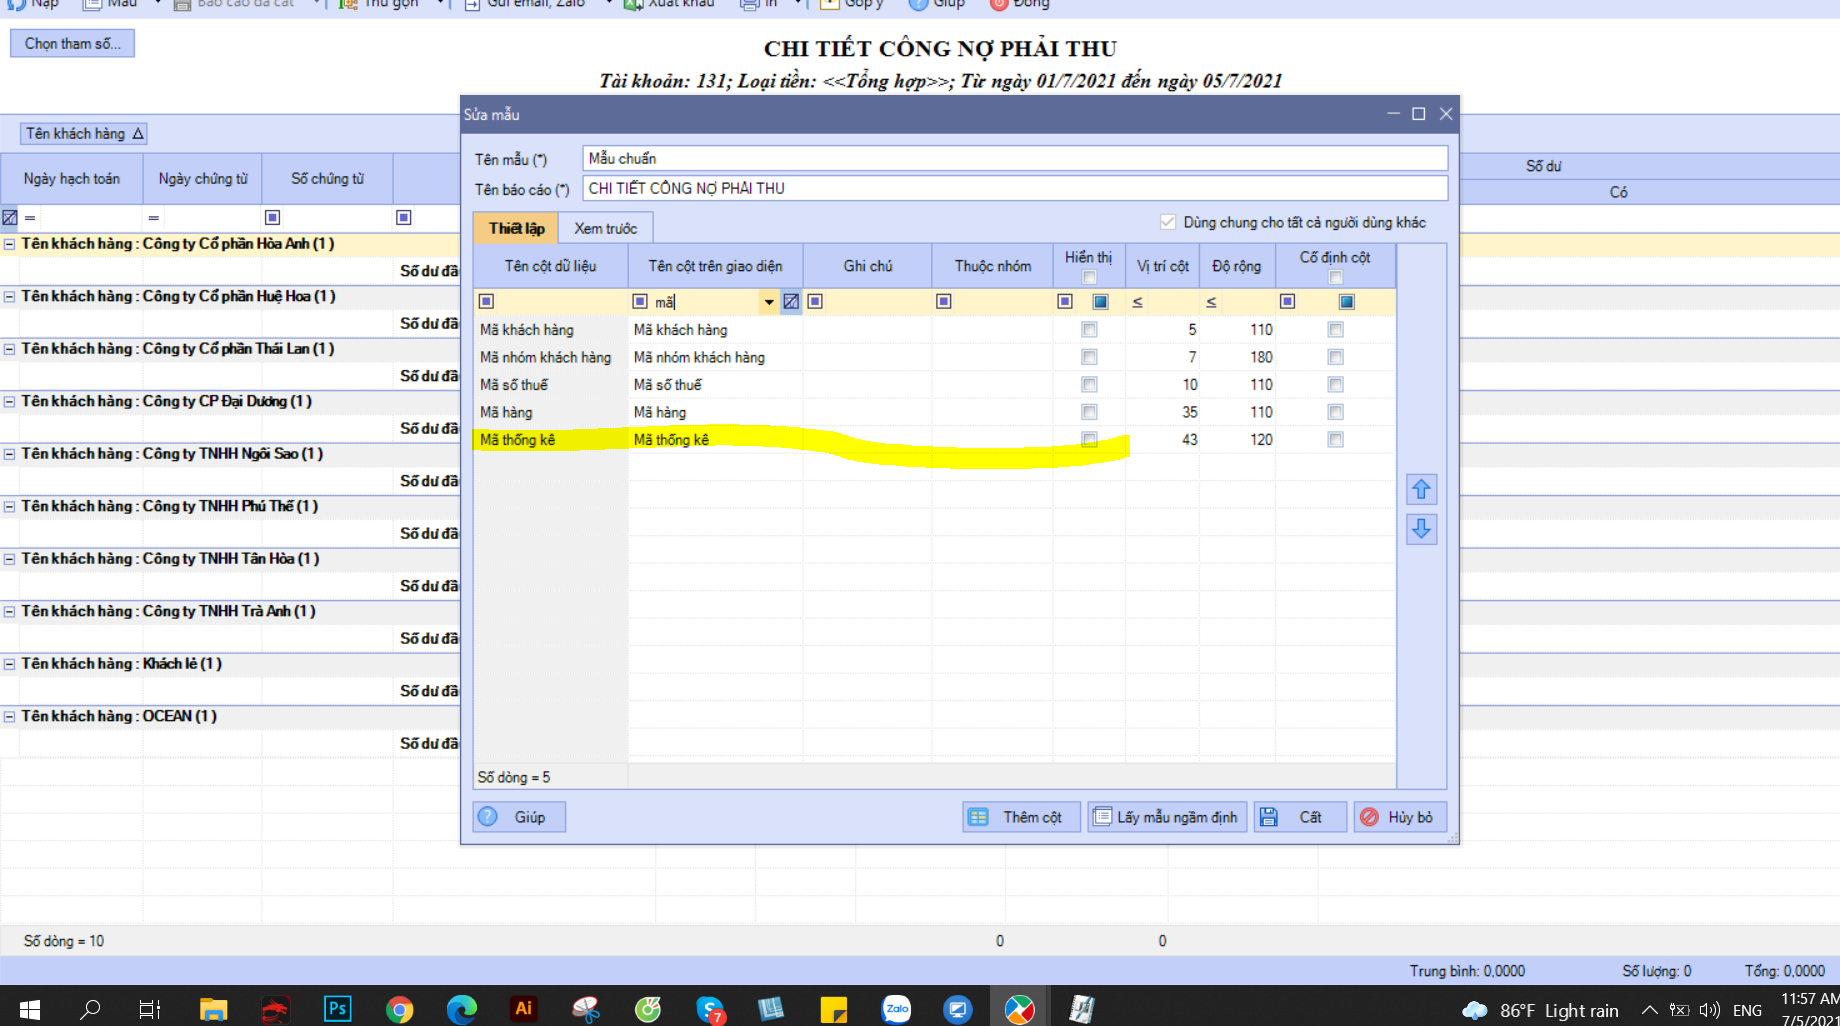
Task: Toggle Cố định cột checkbox for Mã khách hàng
Action: [x=1335, y=330]
